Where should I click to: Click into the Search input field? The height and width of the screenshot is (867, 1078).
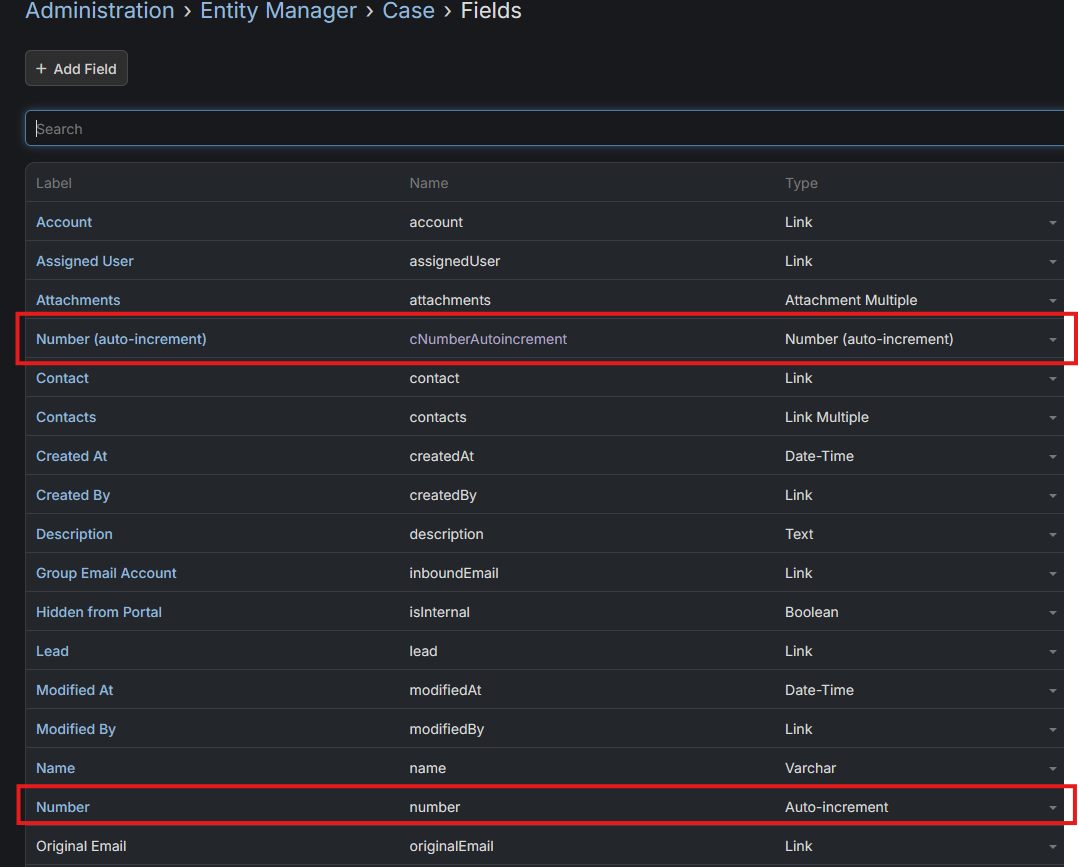click(540, 129)
